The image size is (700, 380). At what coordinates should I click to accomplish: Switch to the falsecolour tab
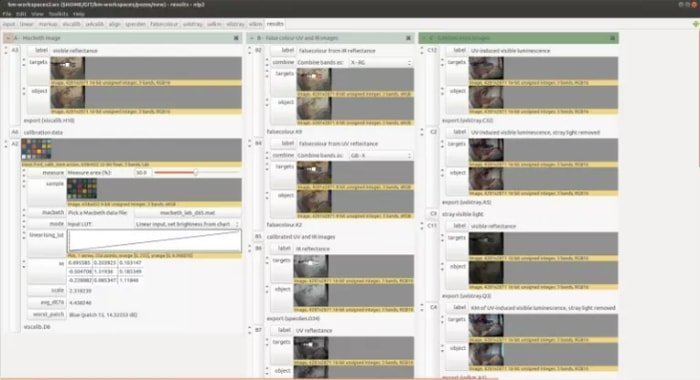tap(164, 24)
